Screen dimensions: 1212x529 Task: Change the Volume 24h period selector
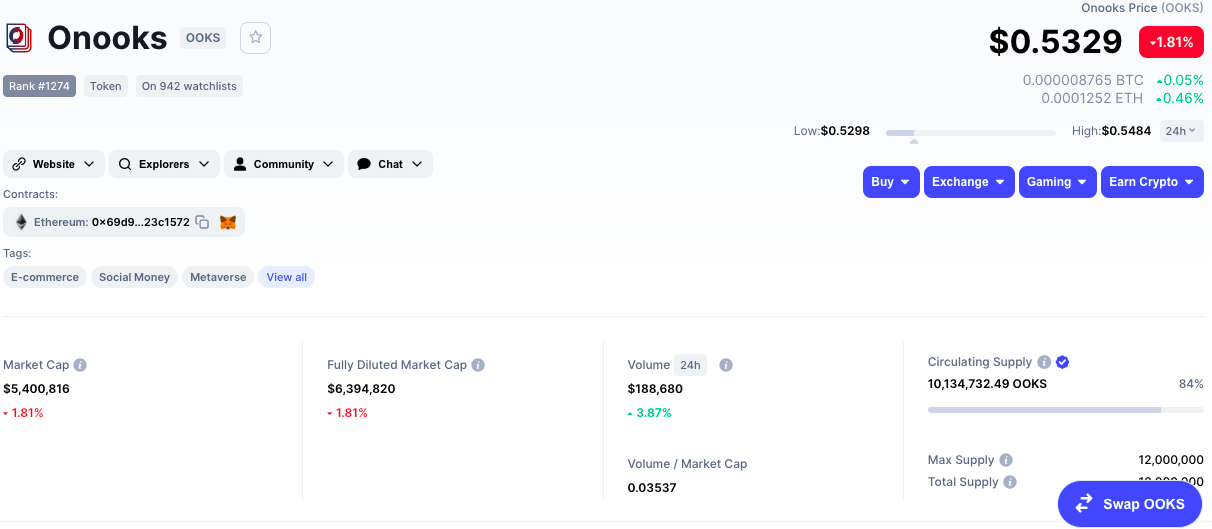point(691,365)
